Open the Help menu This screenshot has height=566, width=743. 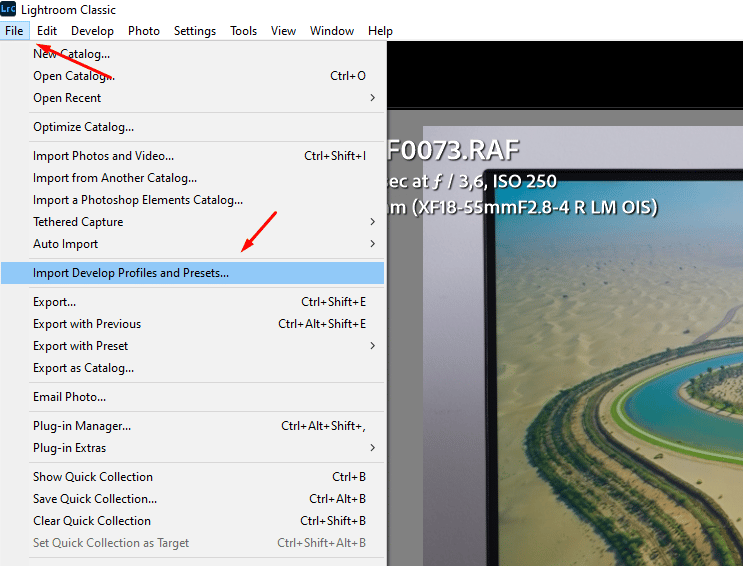coord(380,31)
